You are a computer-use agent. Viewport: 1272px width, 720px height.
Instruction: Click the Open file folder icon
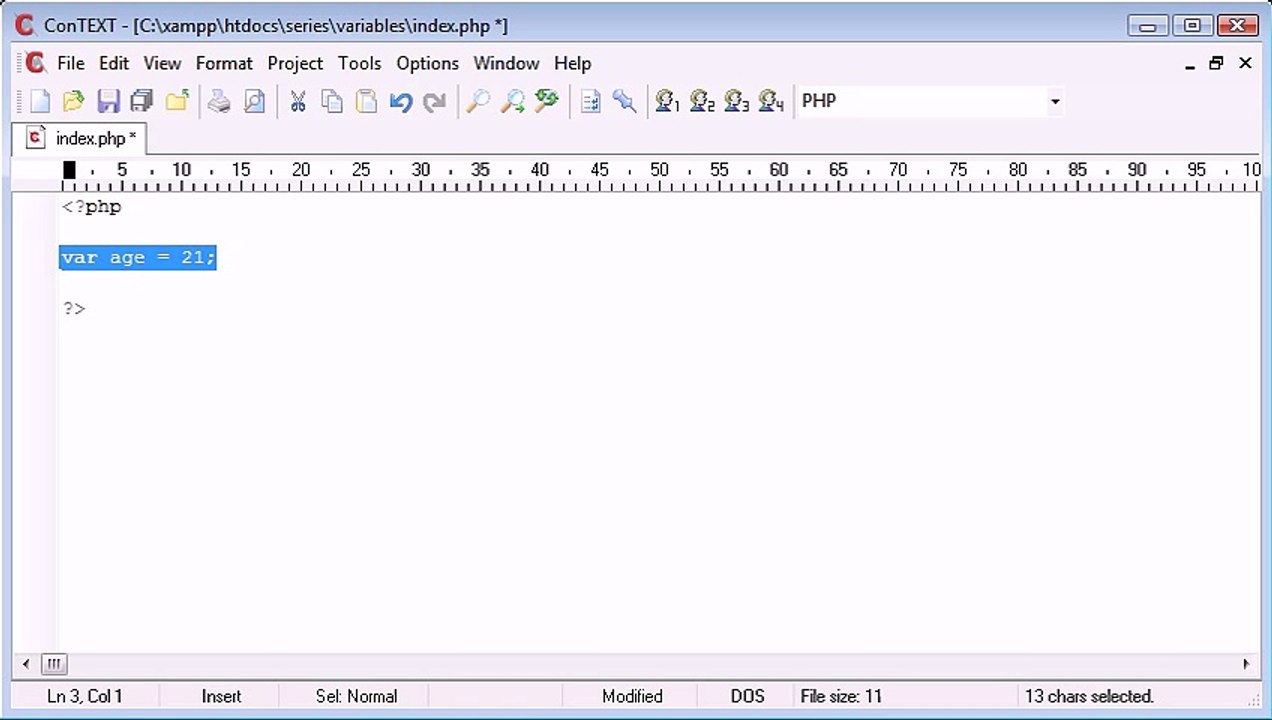[x=73, y=101]
